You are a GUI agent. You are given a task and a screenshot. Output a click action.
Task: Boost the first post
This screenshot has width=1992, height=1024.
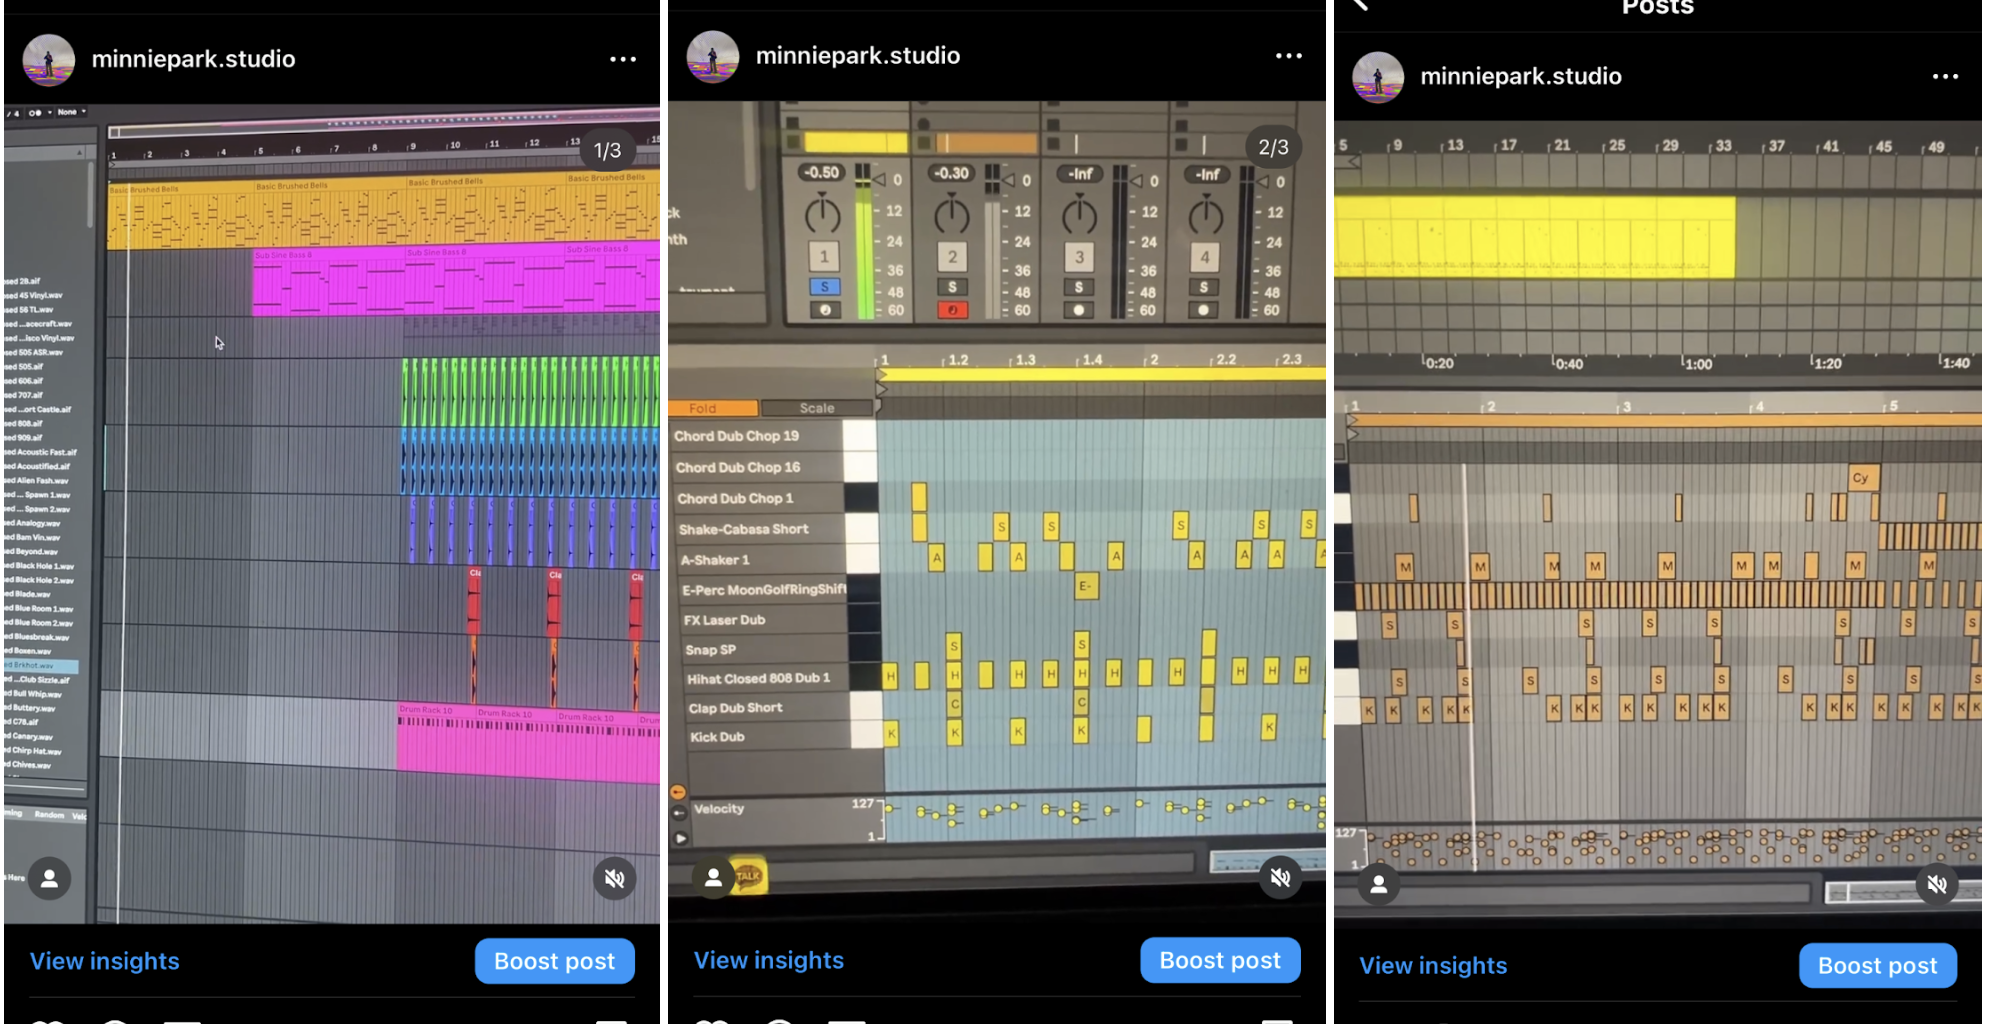(555, 961)
